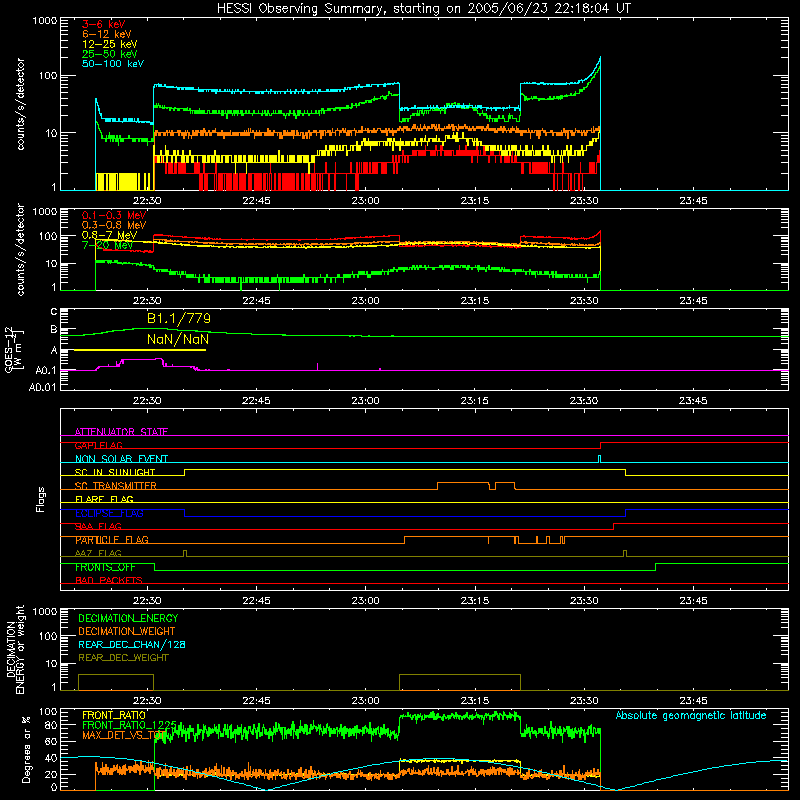This screenshot has height=800, width=800.
Task: Pick the ATTENUATOR_STATE flag label
Action: 121,432
